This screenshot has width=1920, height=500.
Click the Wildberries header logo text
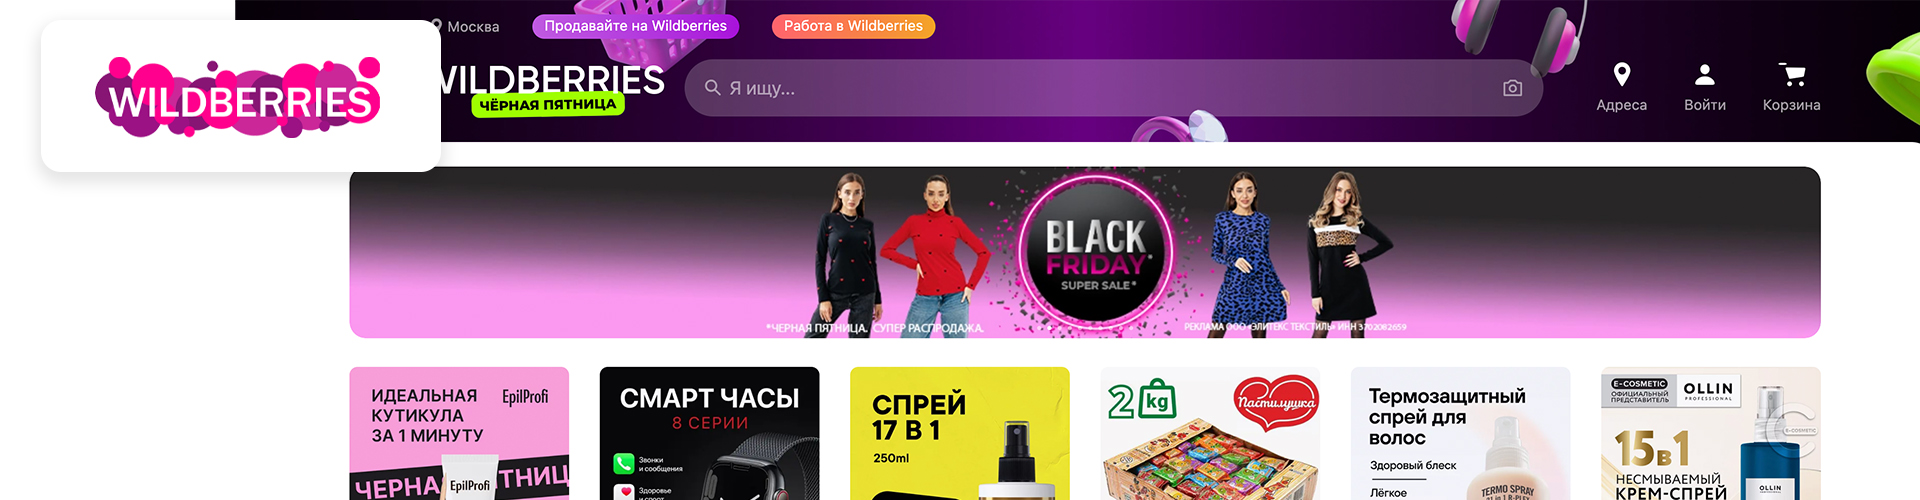pos(553,80)
